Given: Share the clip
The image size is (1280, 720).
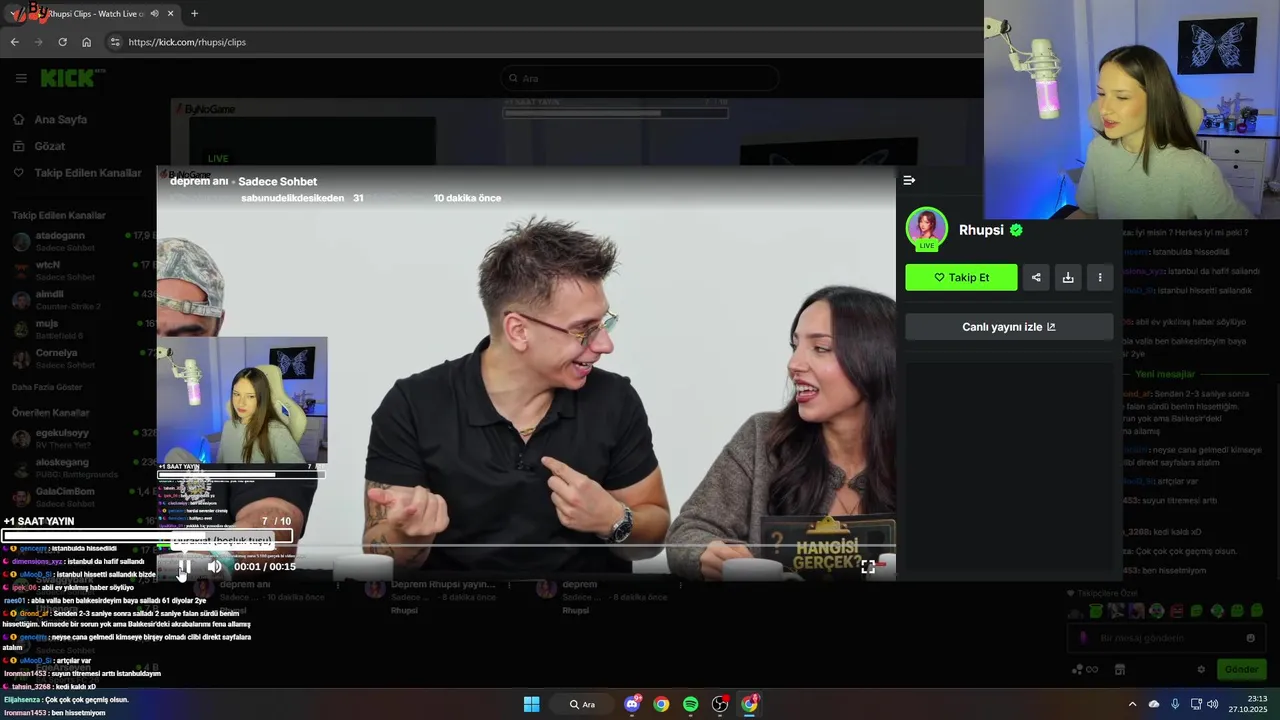Looking at the screenshot, I should [1036, 277].
